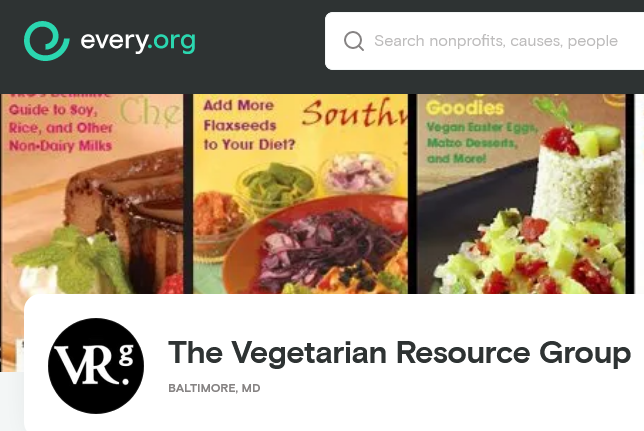The image size is (644, 431).
Task: Click the magnifying glass search icon
Action: pos(354,41)
